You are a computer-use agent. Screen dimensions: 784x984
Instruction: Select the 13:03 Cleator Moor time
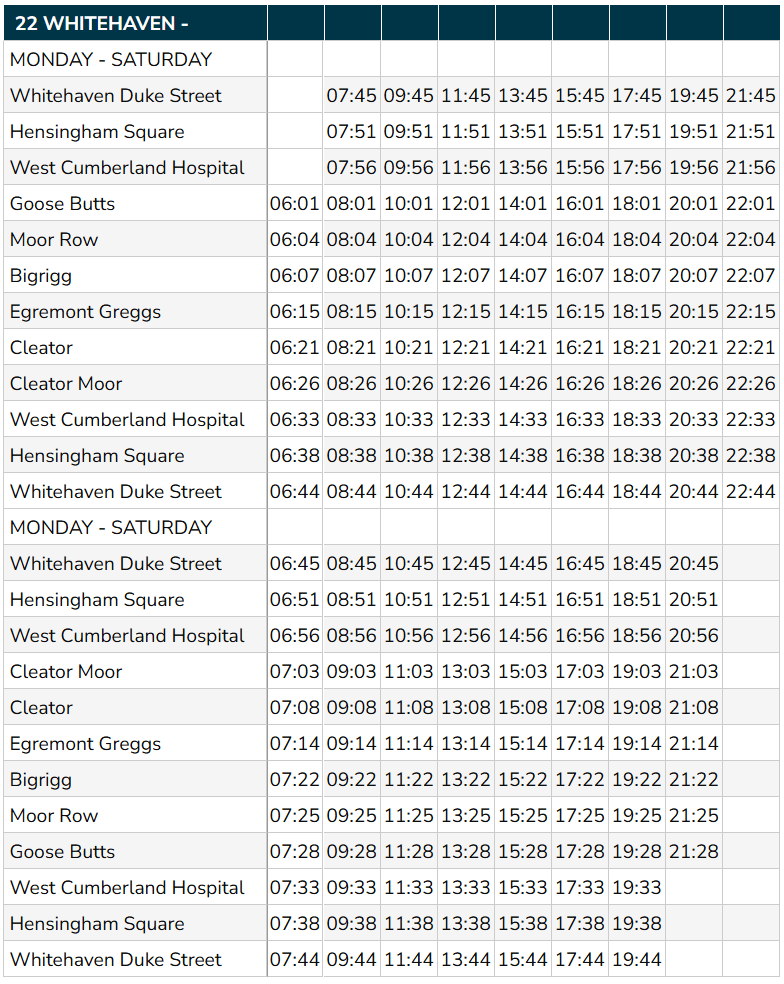pos(466,672)
